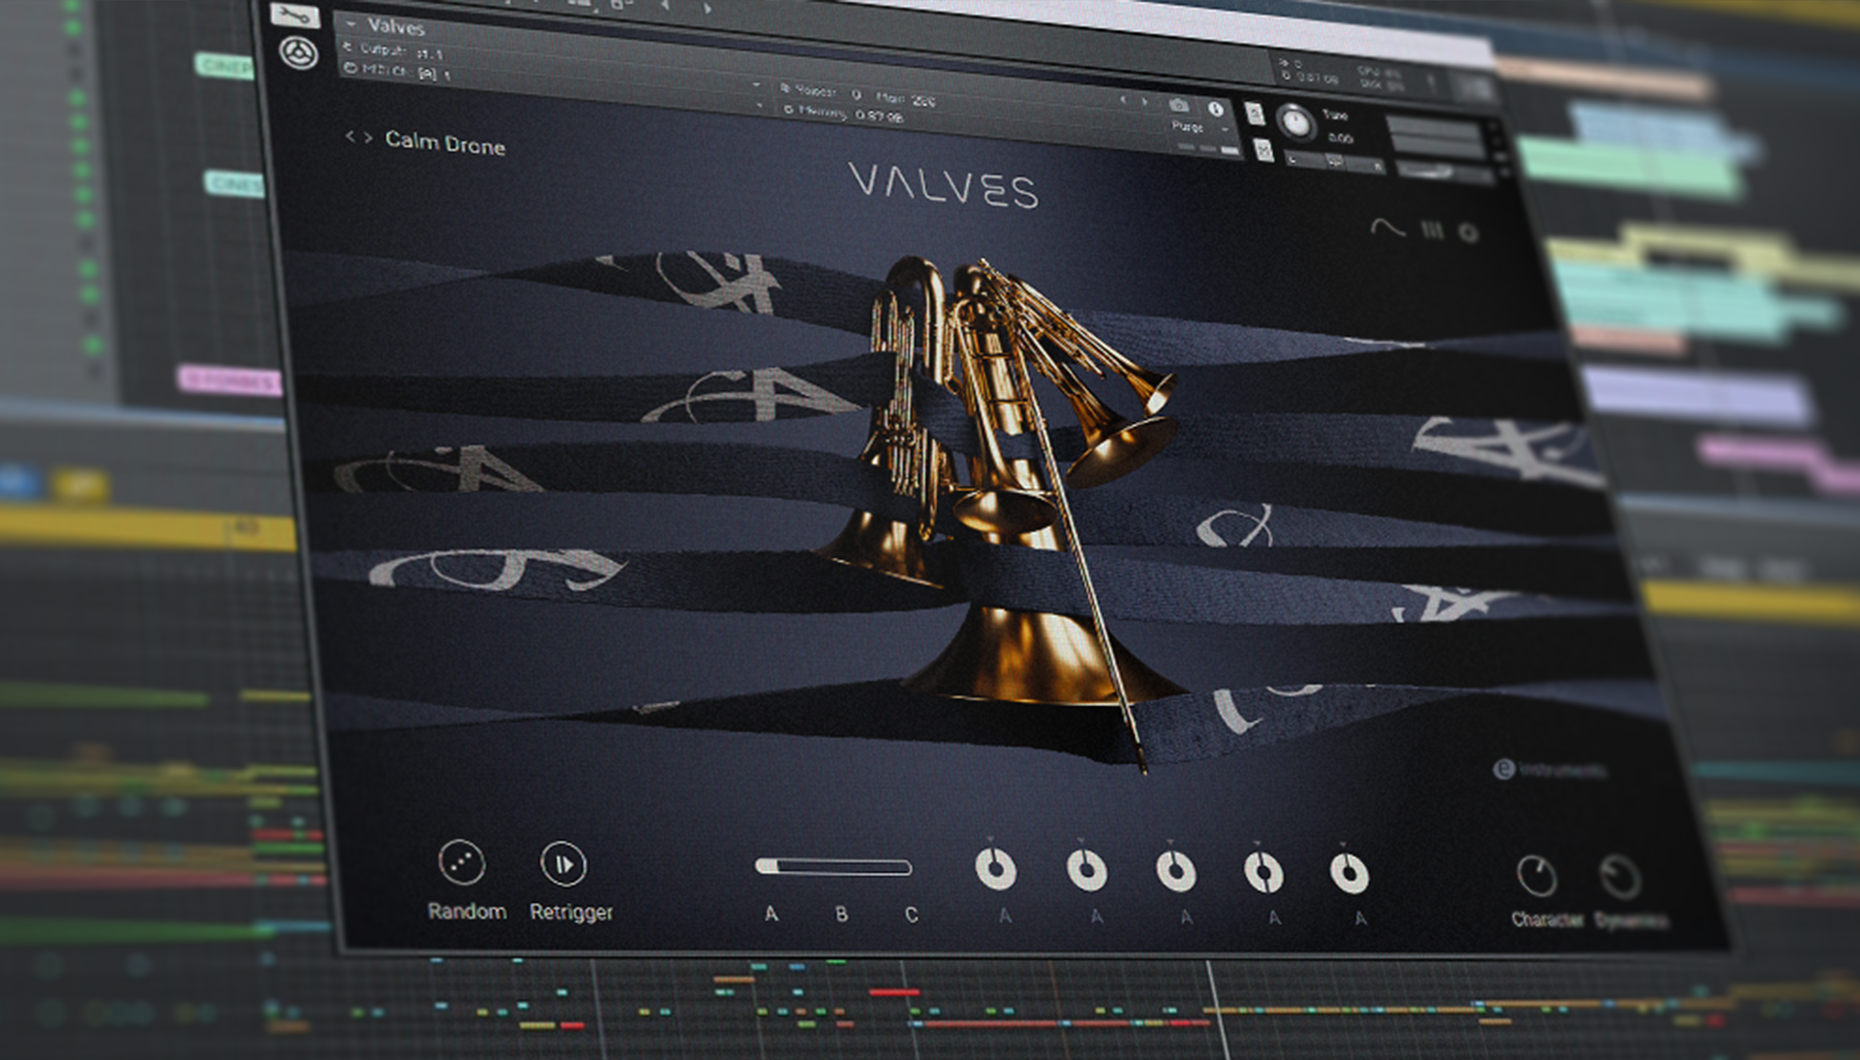
Task: Open the settings gear page icon
Action: (x=1468, y=233)
